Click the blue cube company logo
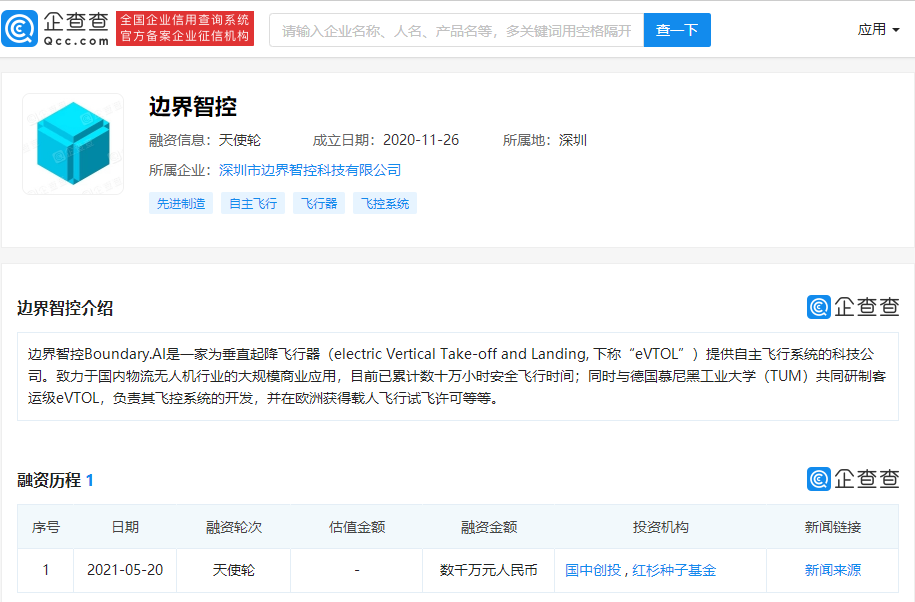Image resolution: width=915 pixels, height=602 pixels. 73,143
